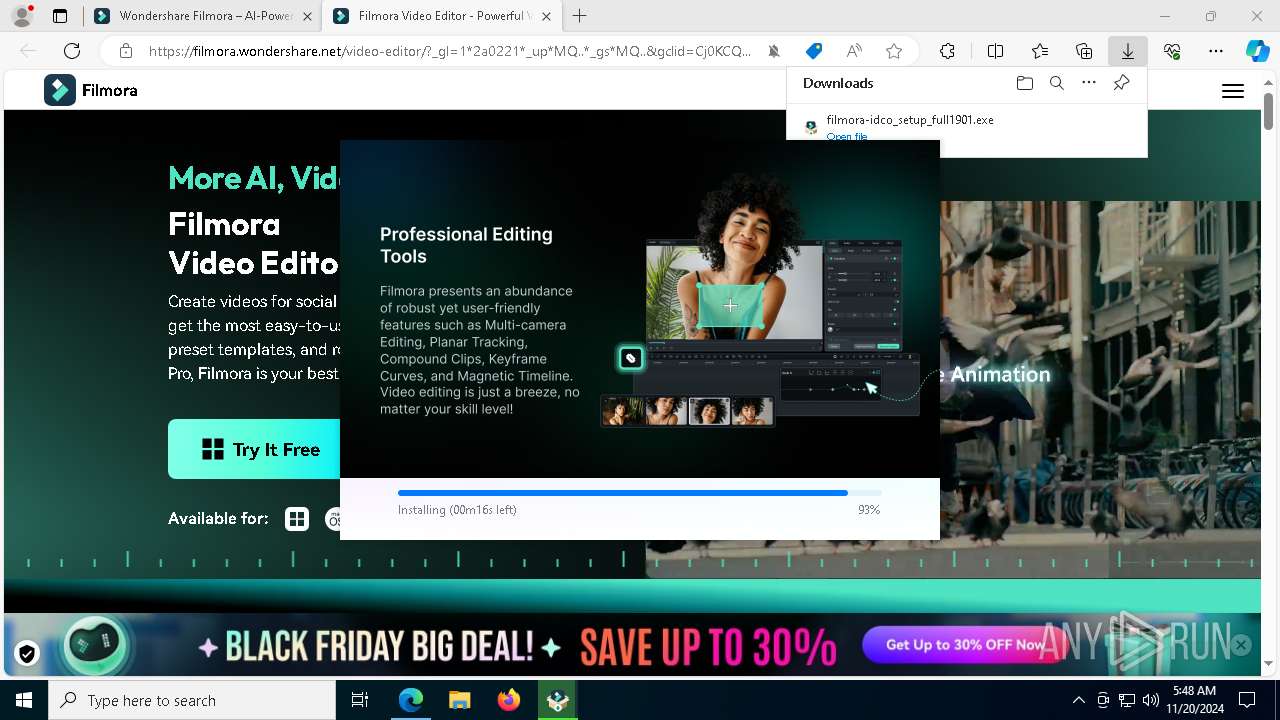Toggle split screen view icon
Screen dimensions: 1280x720
coord(995,51)
